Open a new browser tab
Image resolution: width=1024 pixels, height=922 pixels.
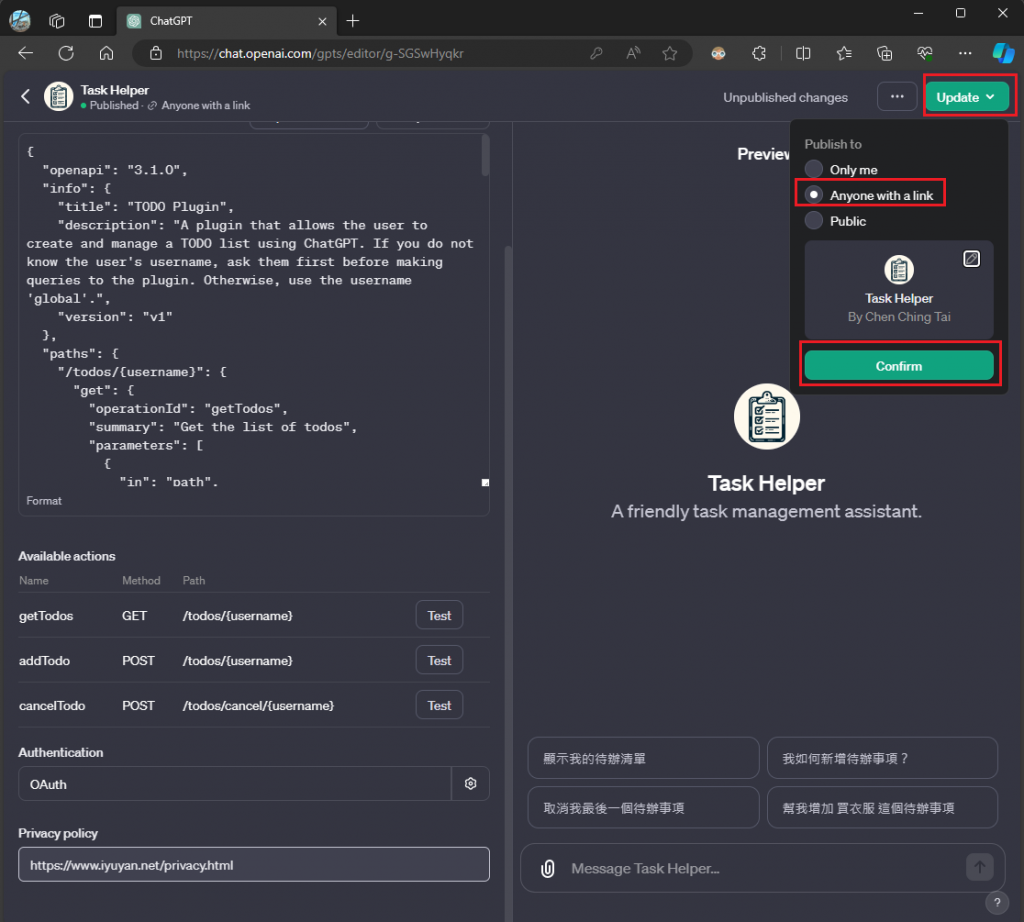point(353,21)
